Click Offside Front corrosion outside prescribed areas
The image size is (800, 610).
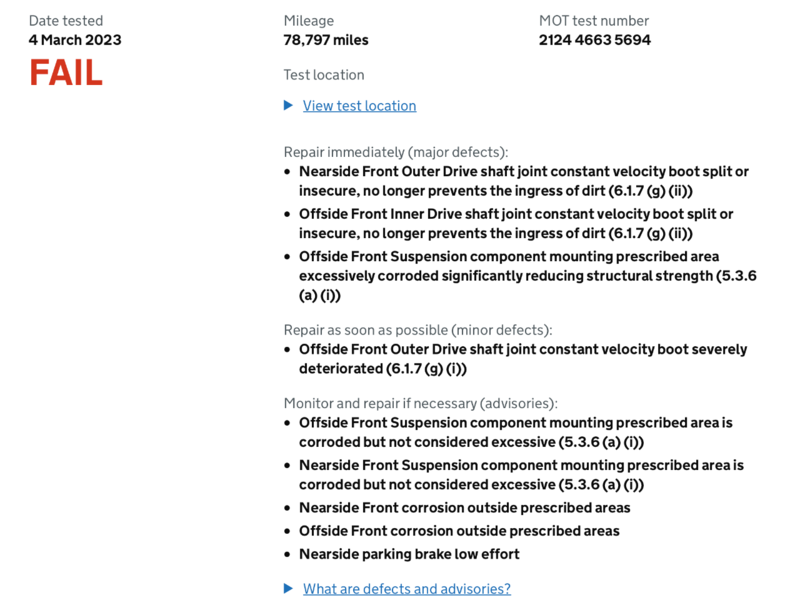(459, 531)
